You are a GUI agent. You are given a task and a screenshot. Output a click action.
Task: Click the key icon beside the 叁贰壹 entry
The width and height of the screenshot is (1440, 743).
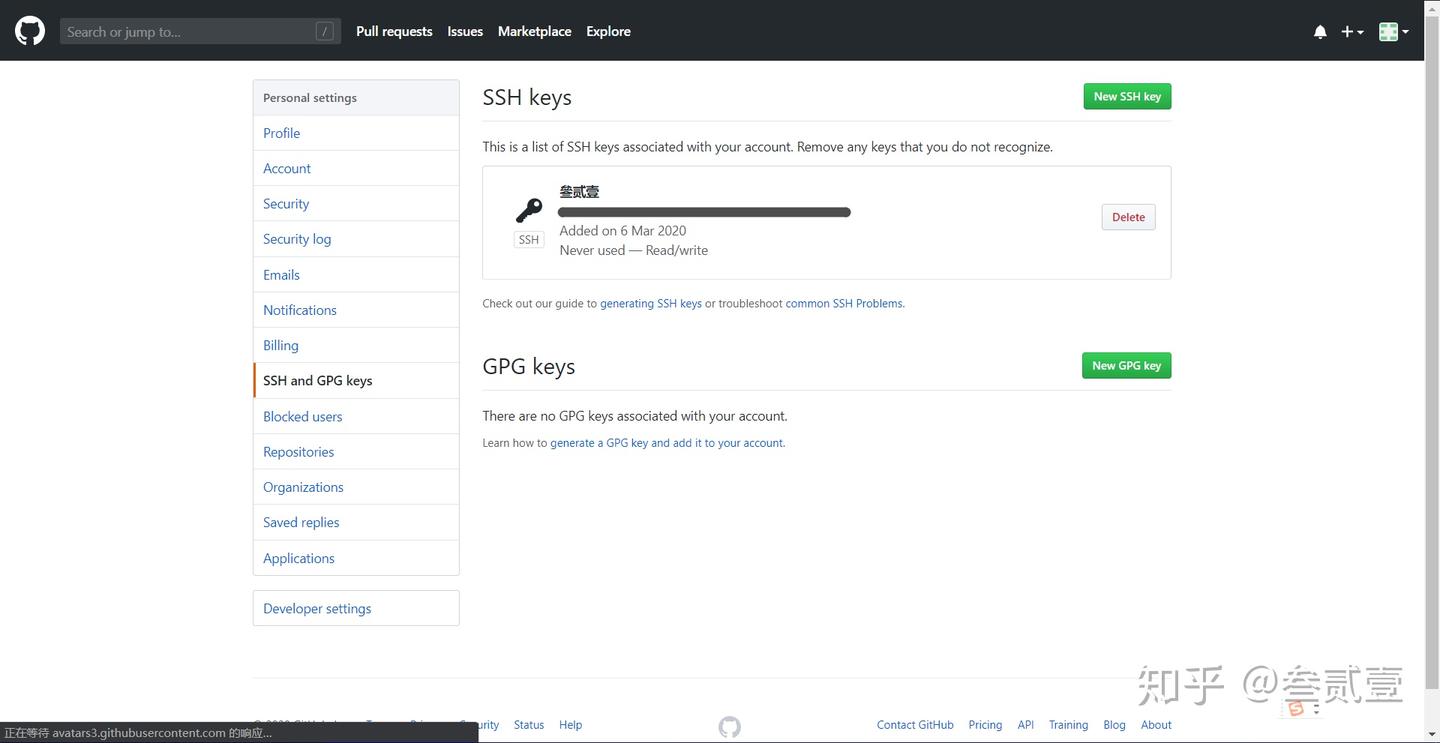coord(528,211)
